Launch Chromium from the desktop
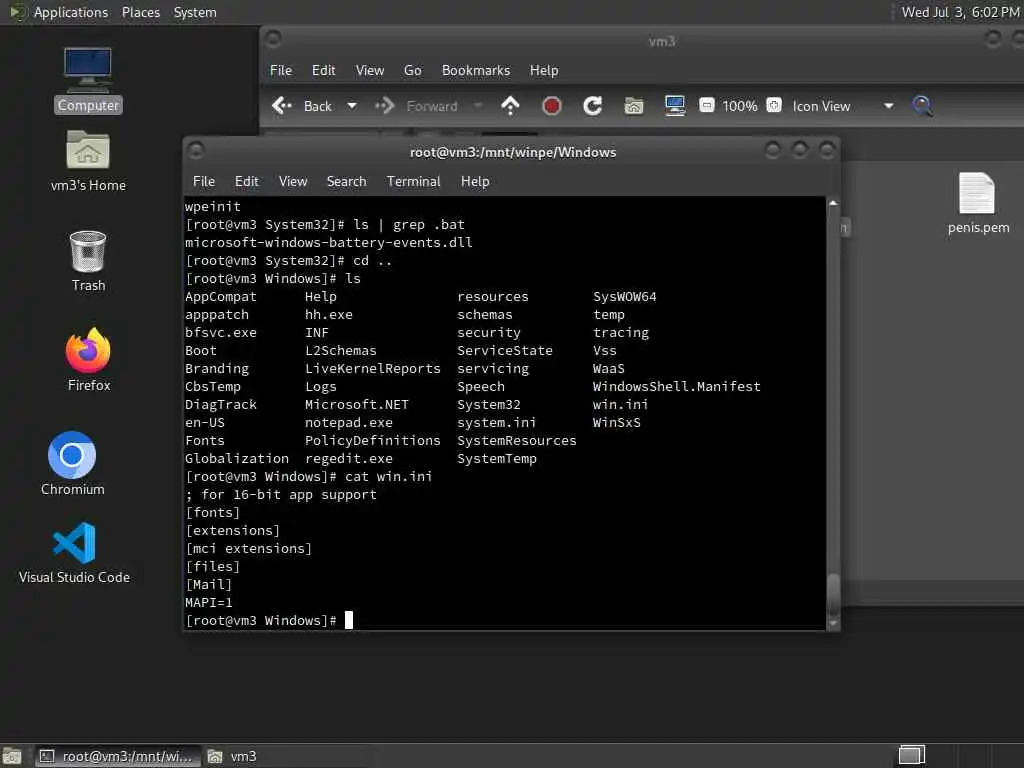This screenshot has height=768, width=1024. click(x=72, y=463)
